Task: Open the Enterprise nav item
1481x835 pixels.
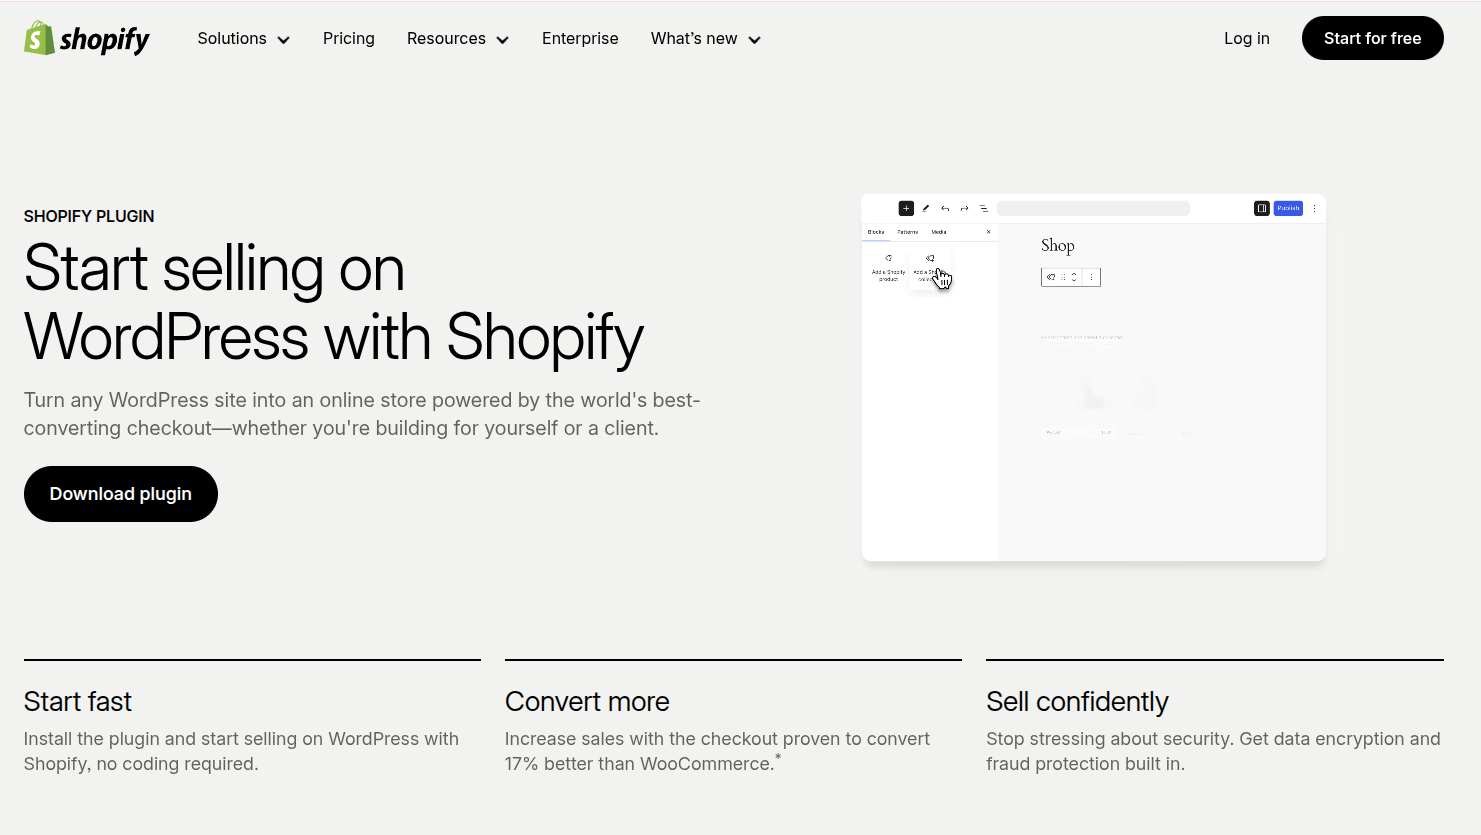Action: 580,39
